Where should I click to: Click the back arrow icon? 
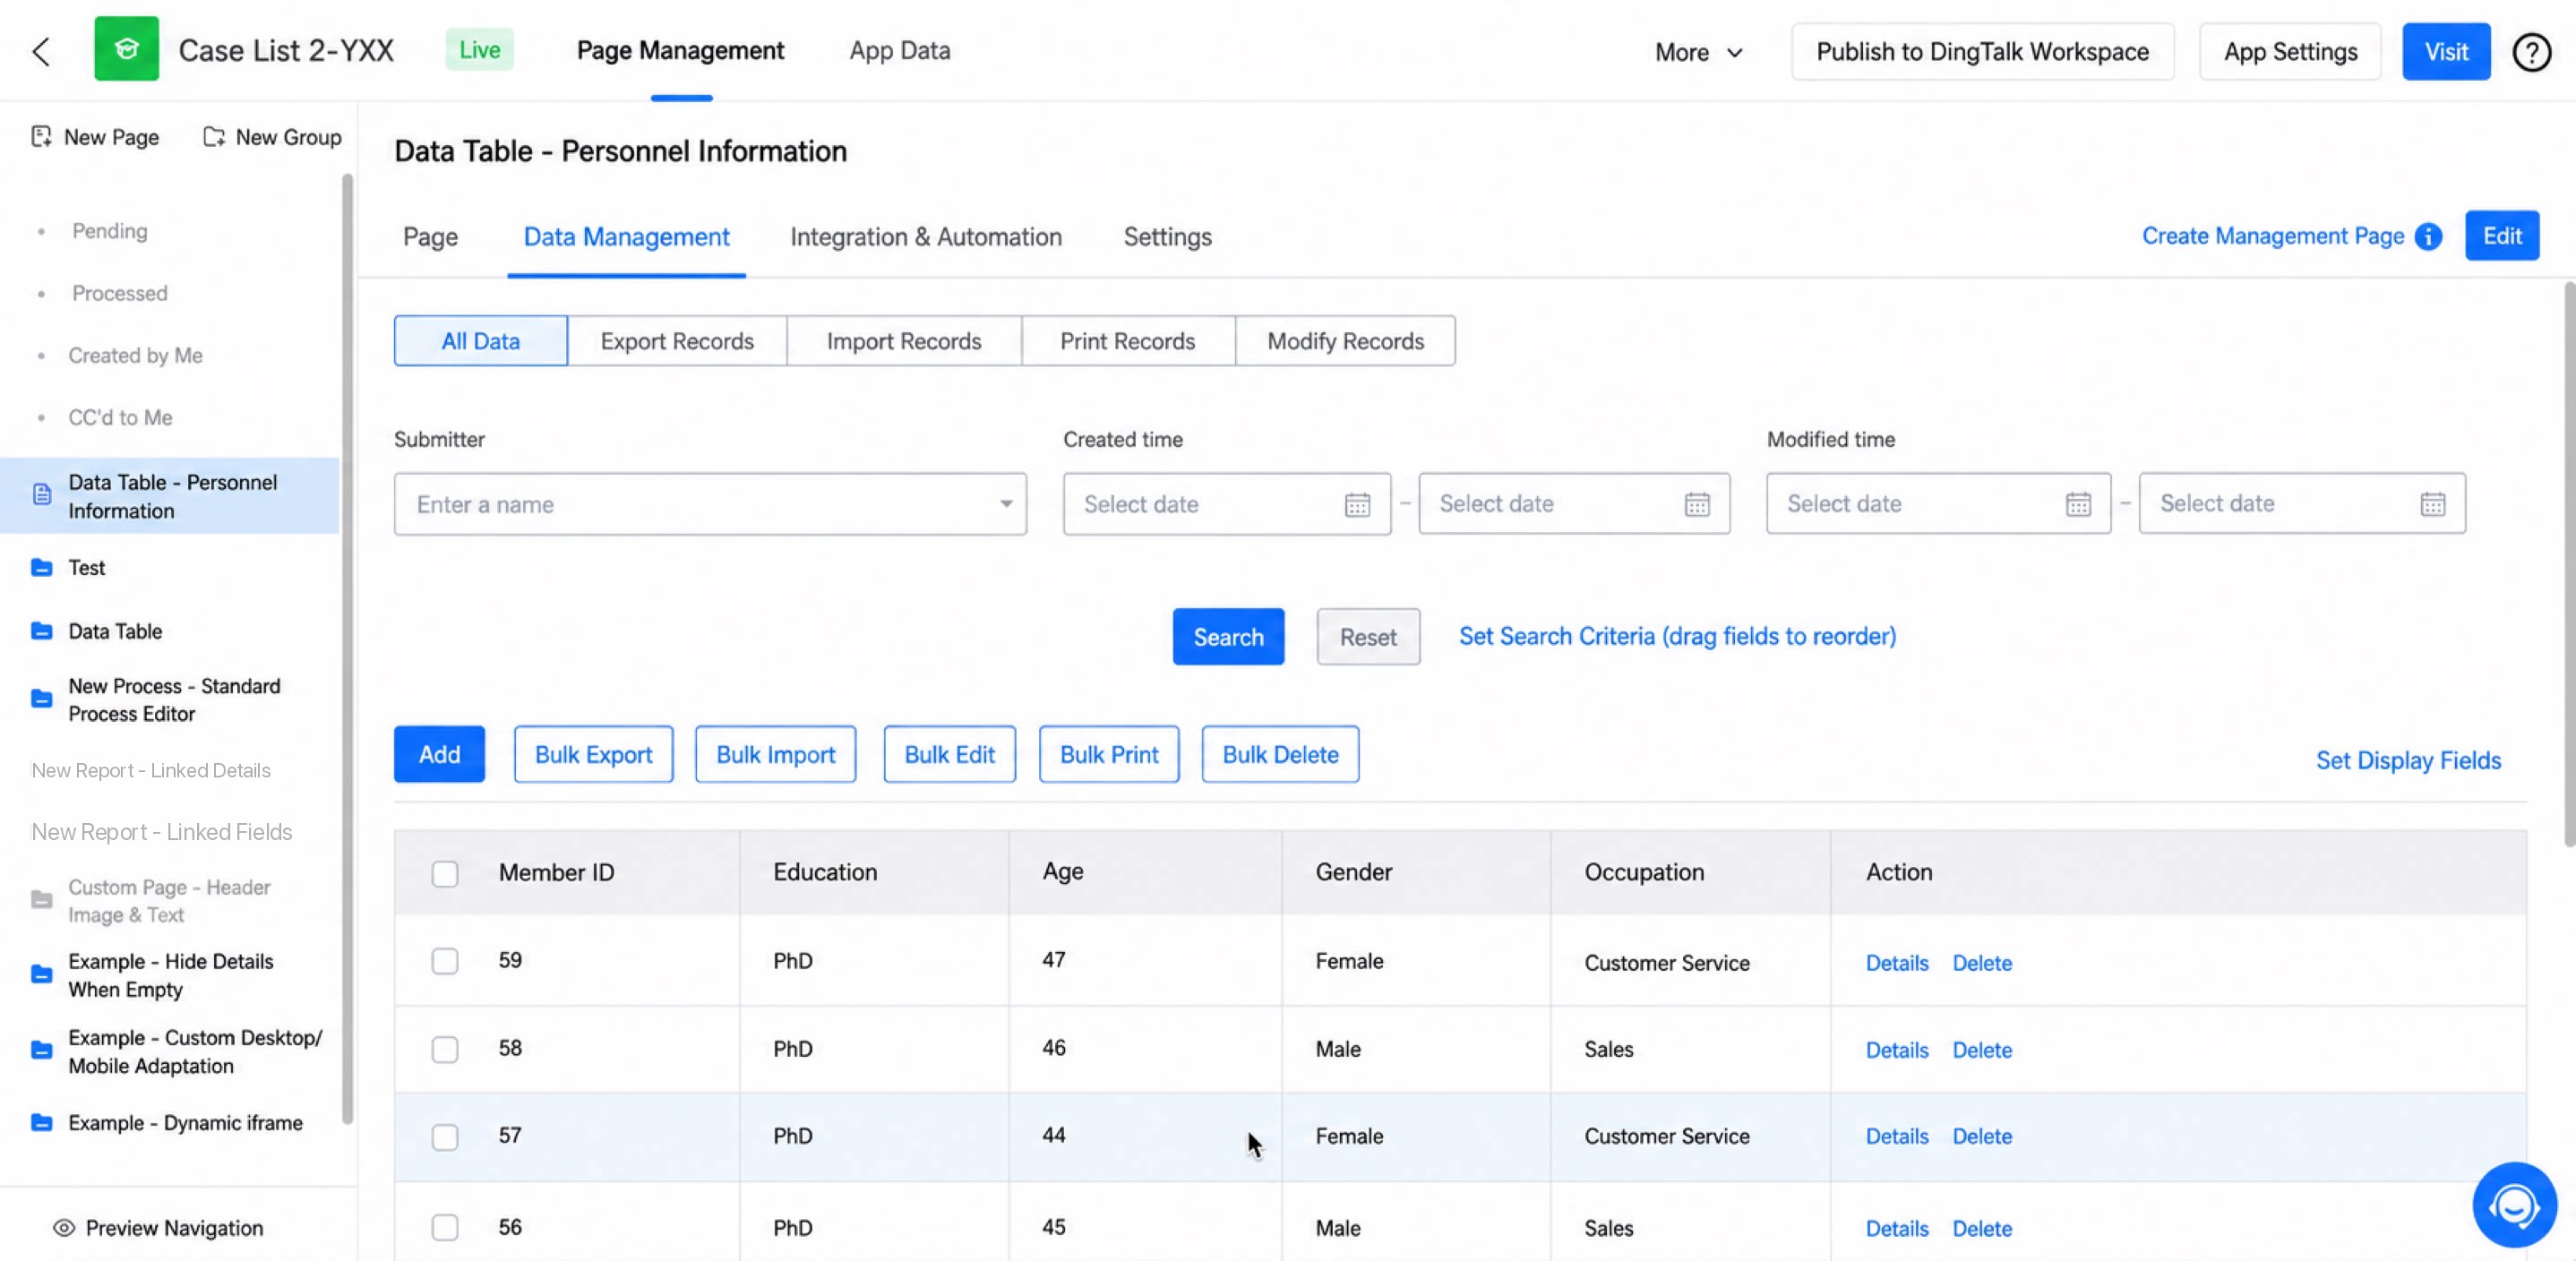click(x=41, y=51)
